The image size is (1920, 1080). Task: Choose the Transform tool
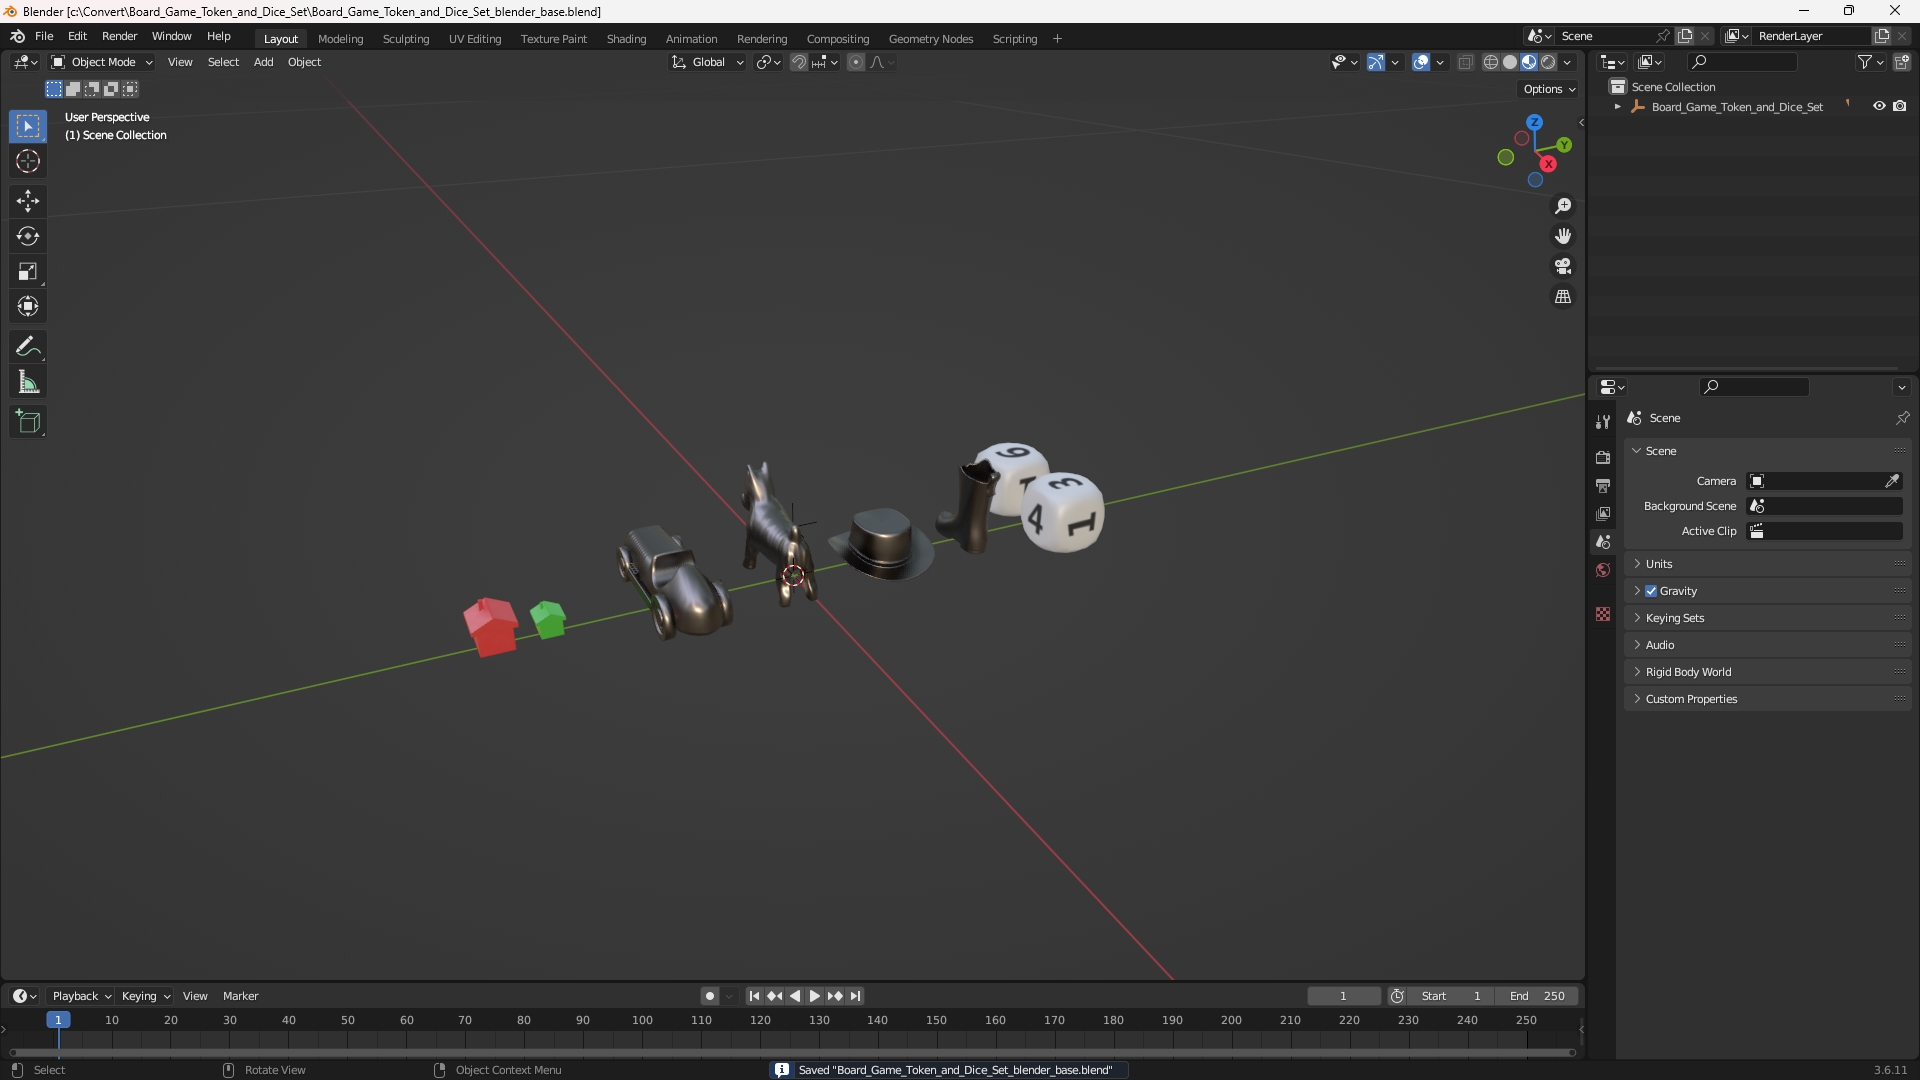[x=28, y=306]
